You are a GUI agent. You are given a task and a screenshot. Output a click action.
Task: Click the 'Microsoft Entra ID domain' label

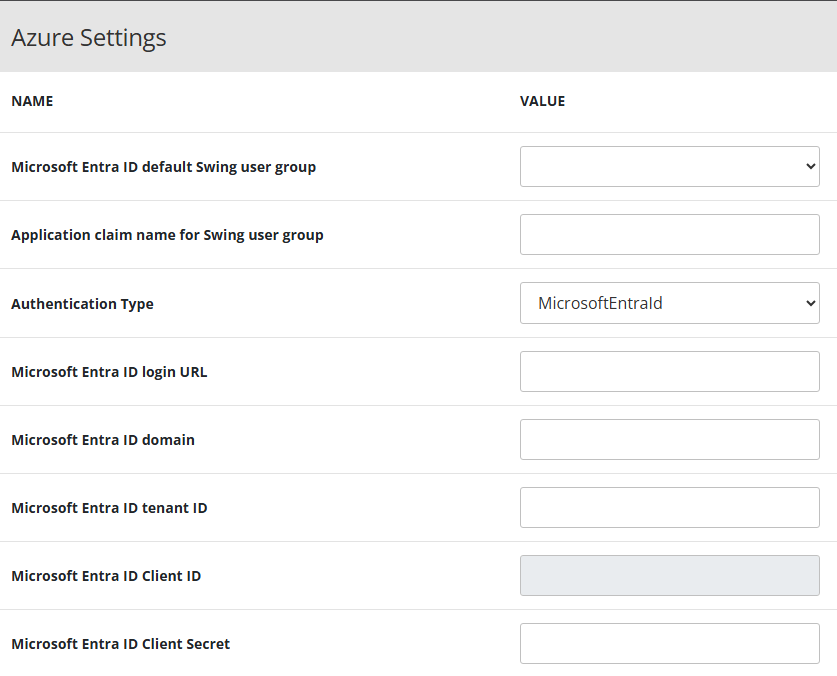103,439
